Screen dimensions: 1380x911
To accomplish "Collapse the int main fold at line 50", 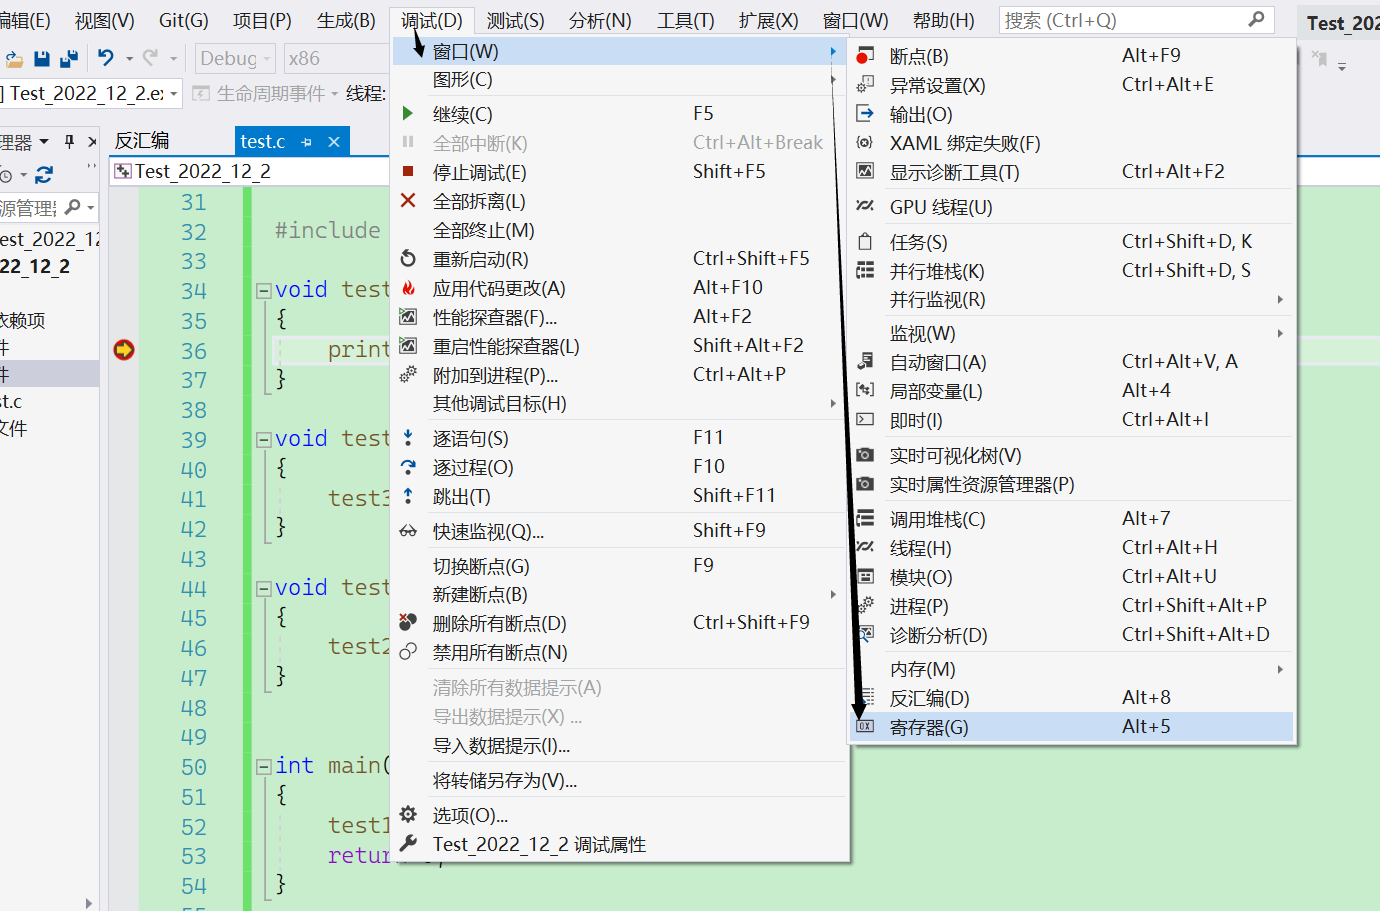I will click(x=264, y=766).
